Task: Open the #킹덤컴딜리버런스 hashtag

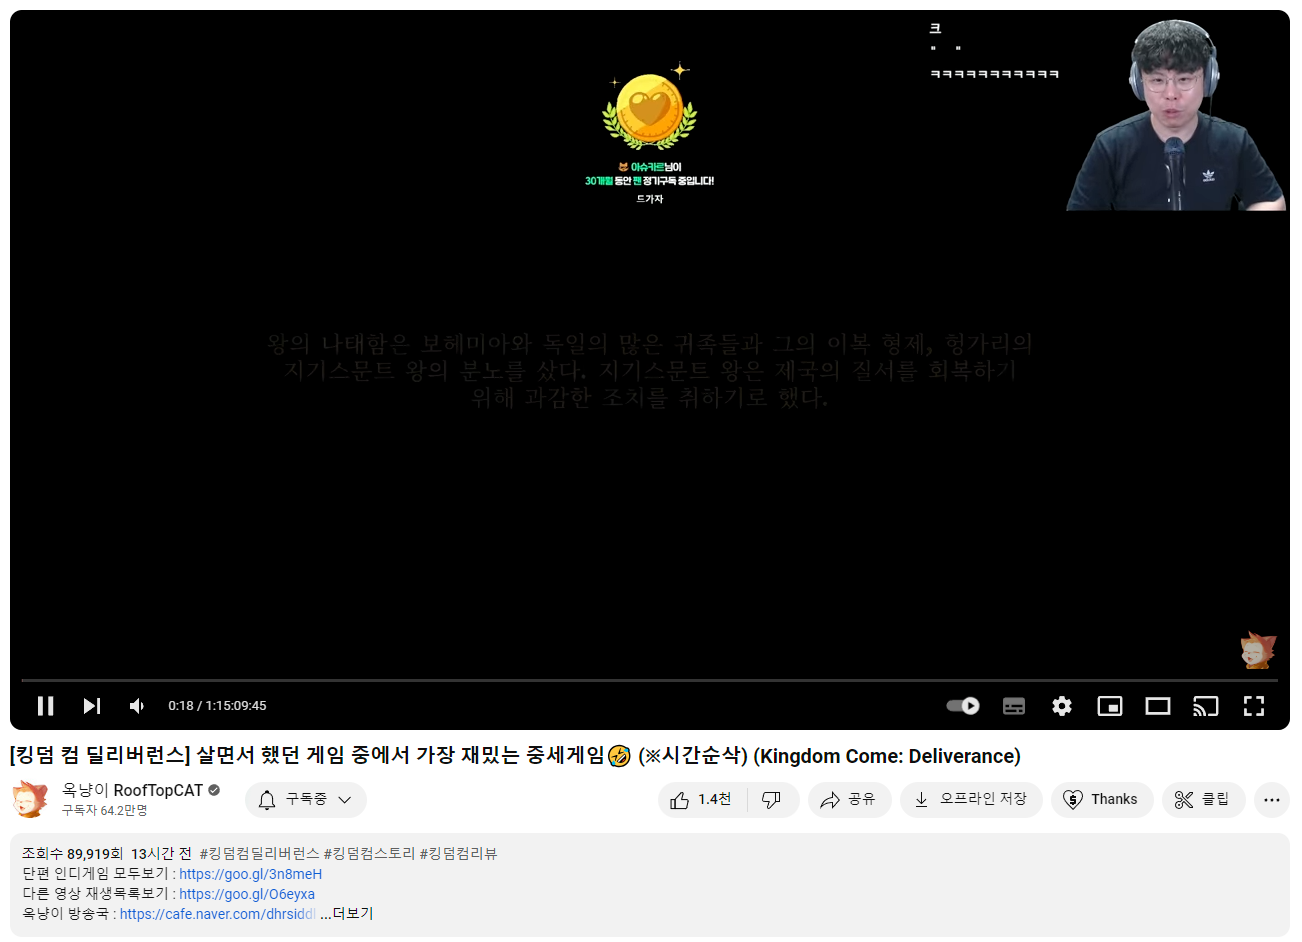Action: 259,854
